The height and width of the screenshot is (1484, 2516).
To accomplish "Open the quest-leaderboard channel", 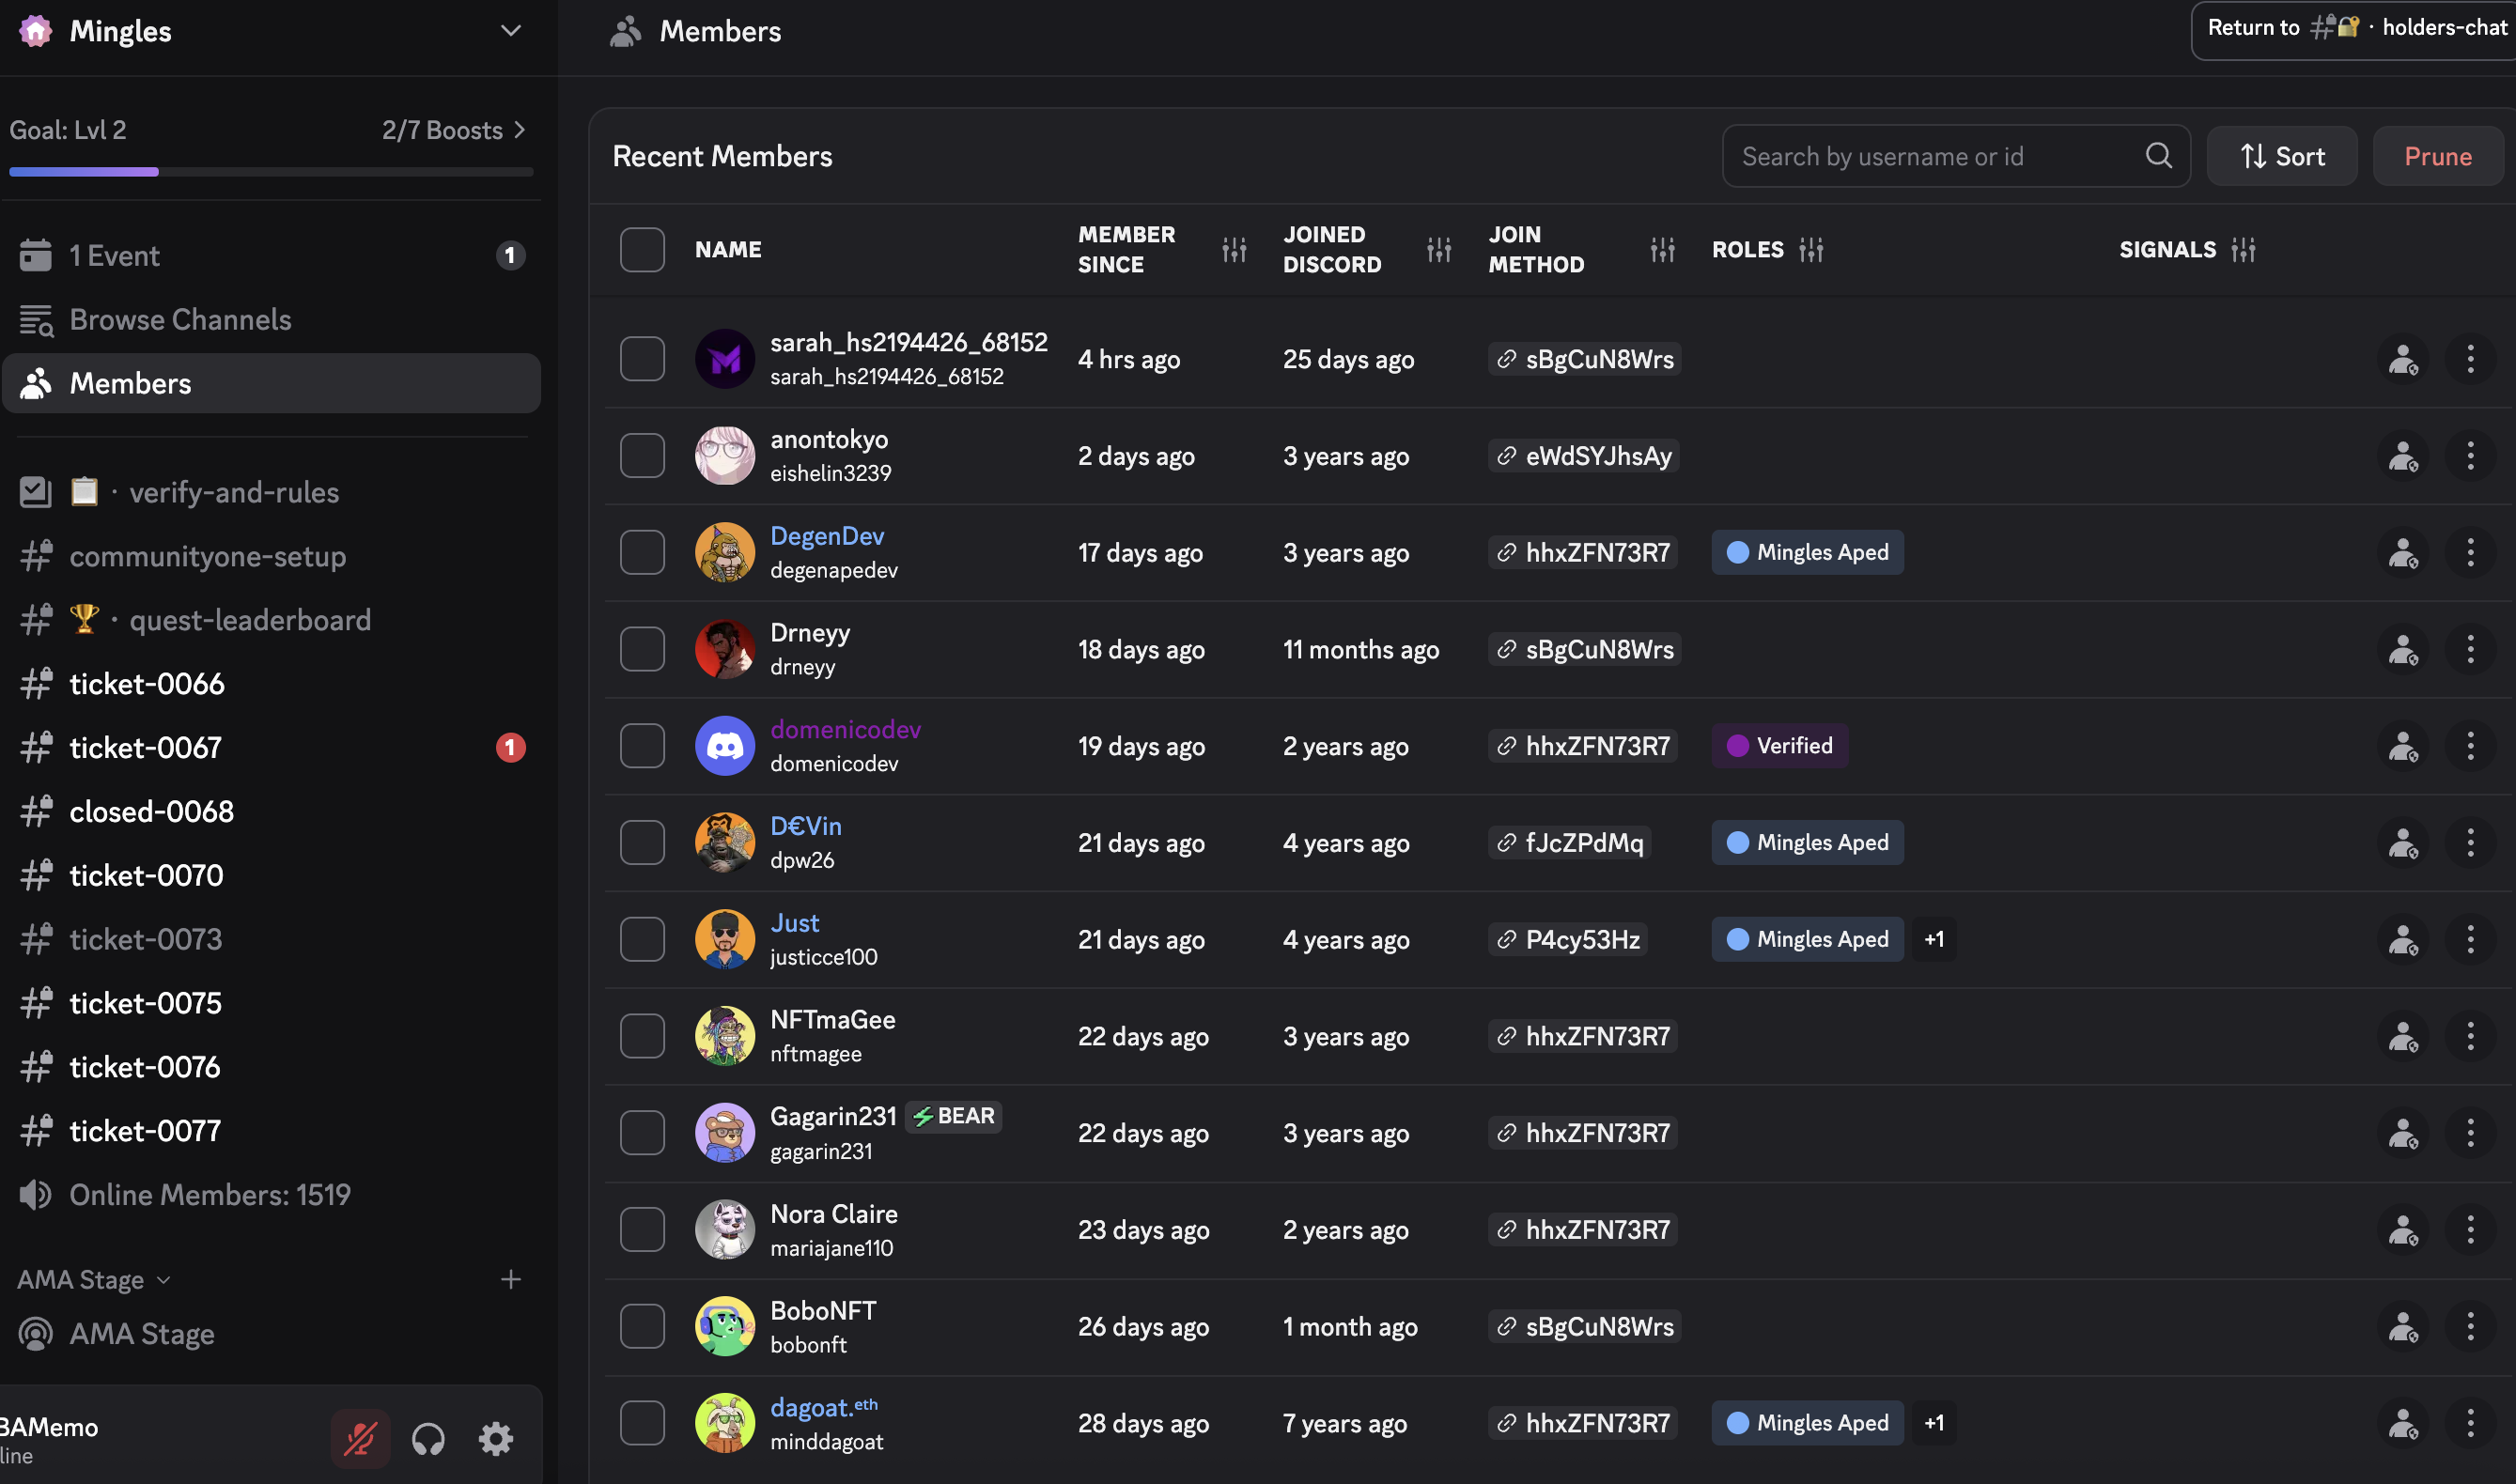I will (x=271, y=620).
